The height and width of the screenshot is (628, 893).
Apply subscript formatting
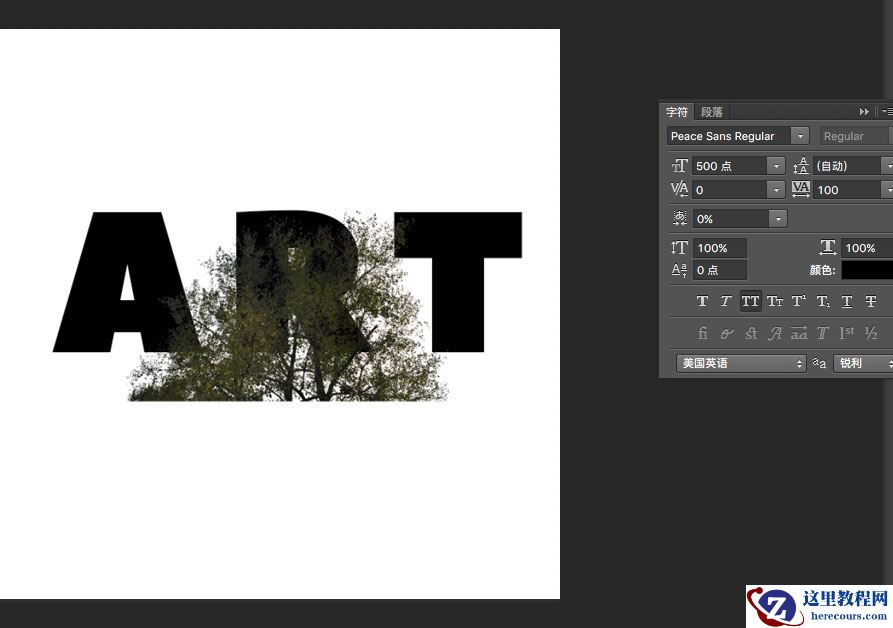point(822,301)
